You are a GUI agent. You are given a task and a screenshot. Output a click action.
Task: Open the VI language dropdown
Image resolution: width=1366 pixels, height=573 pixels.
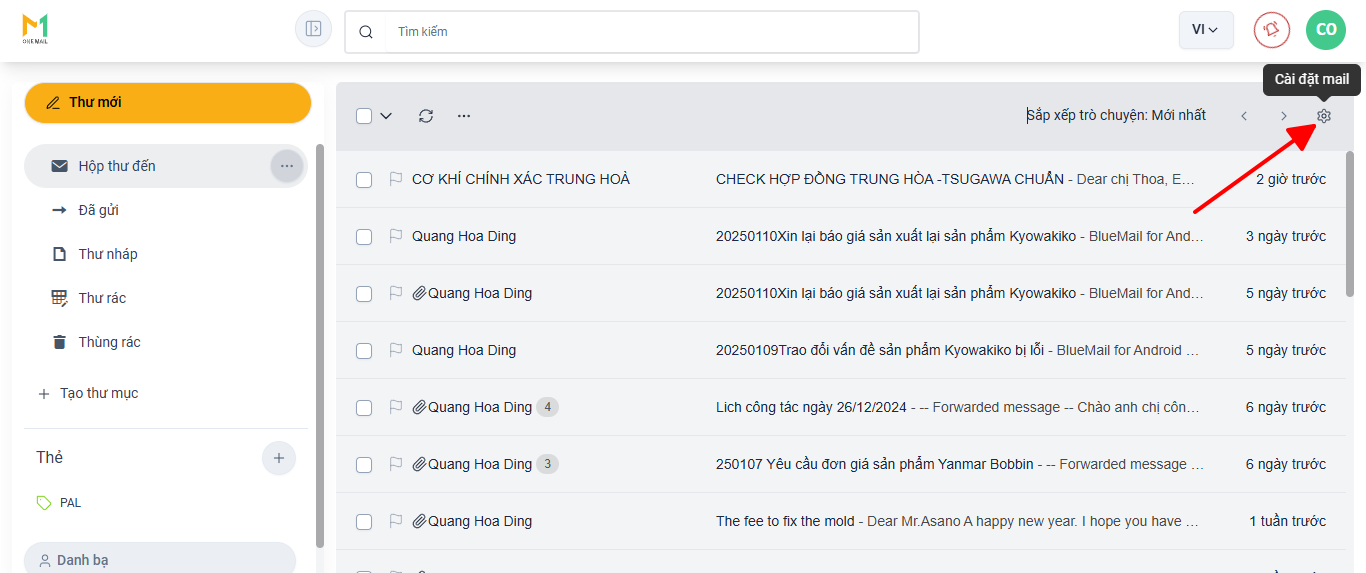(x=1205, y=30)
